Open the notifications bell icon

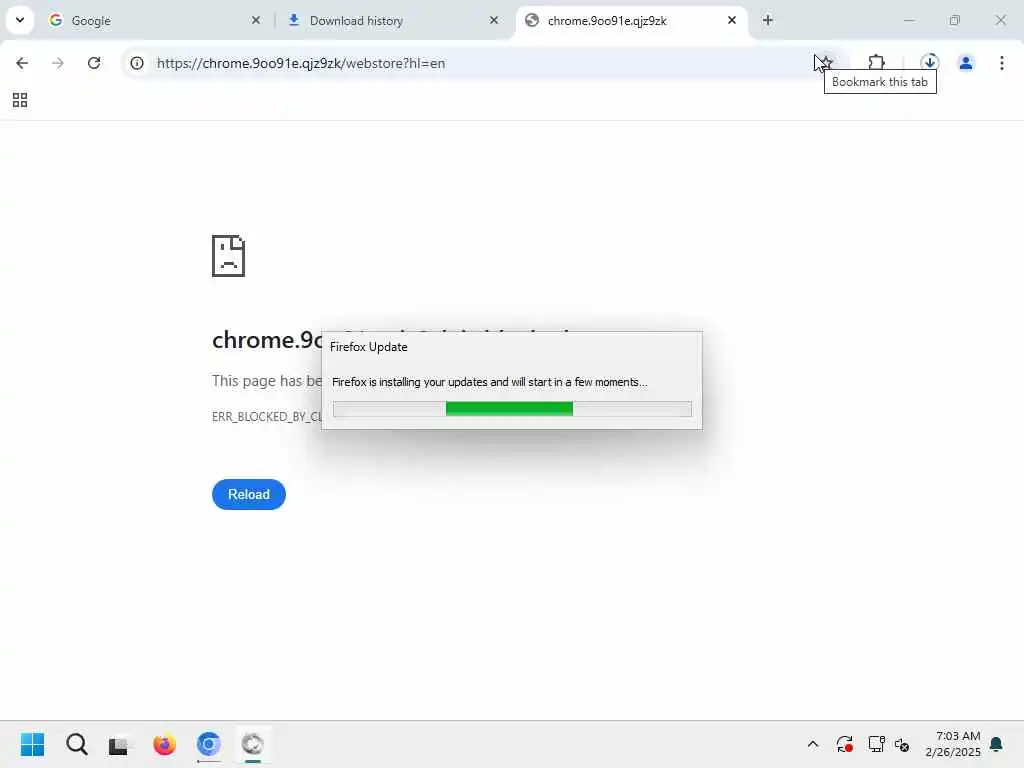997,744
